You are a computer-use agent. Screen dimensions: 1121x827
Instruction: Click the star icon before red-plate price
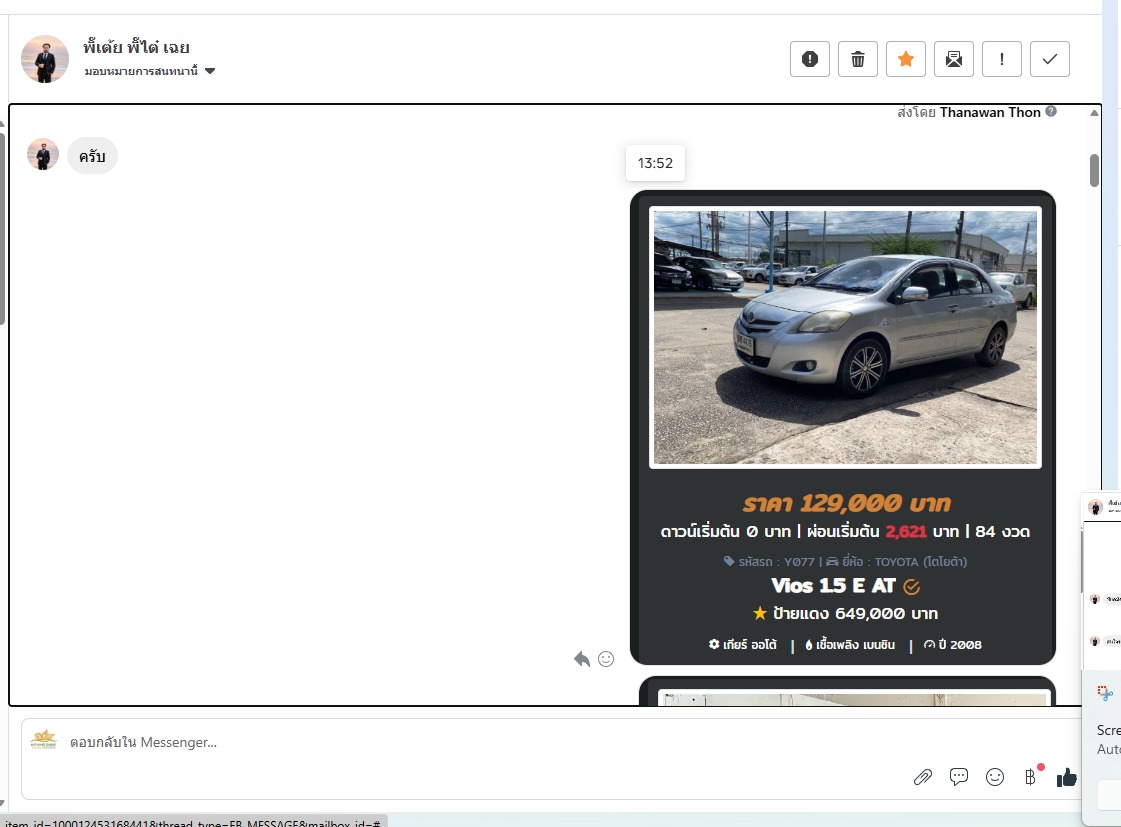(760, 613)
